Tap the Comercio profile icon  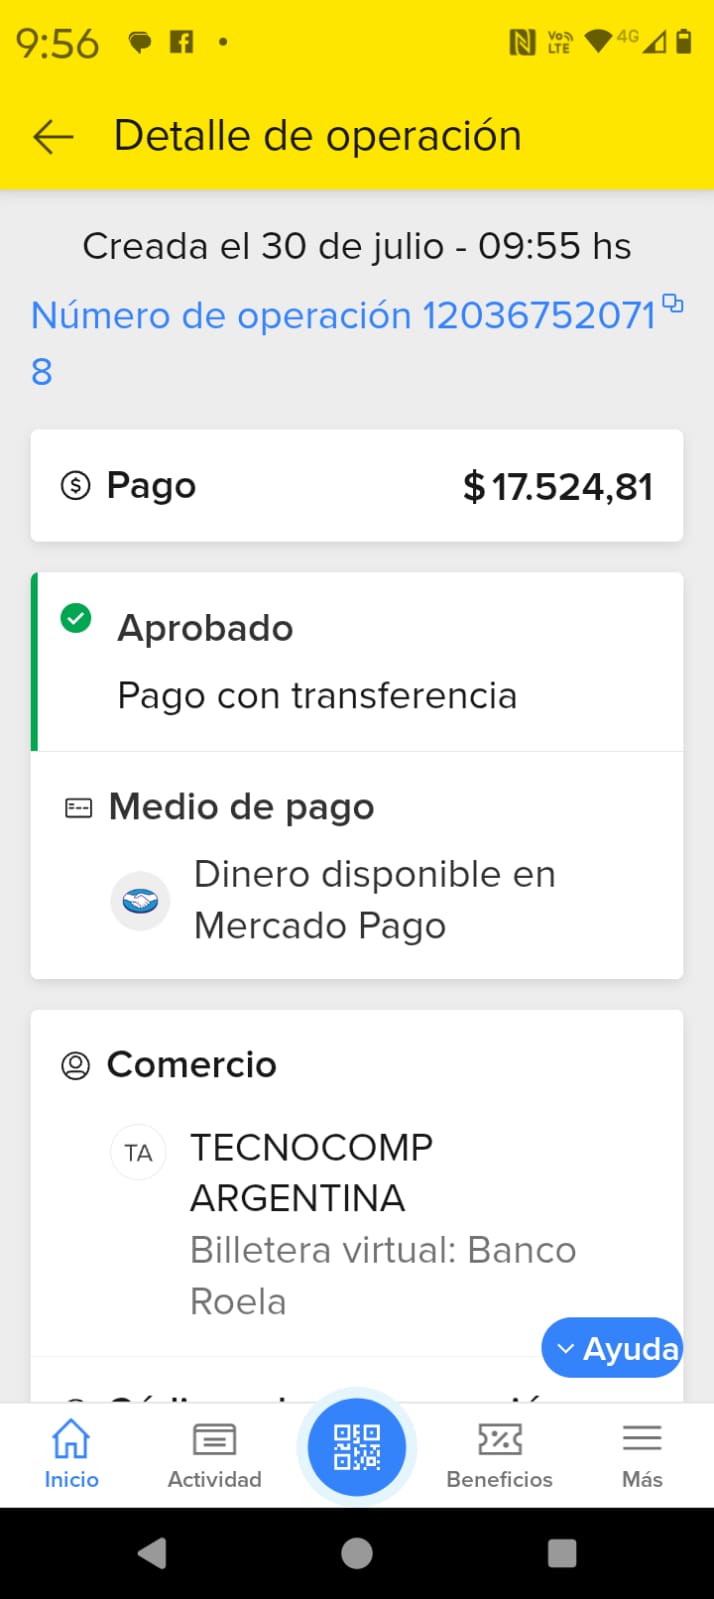(76, 1065)
